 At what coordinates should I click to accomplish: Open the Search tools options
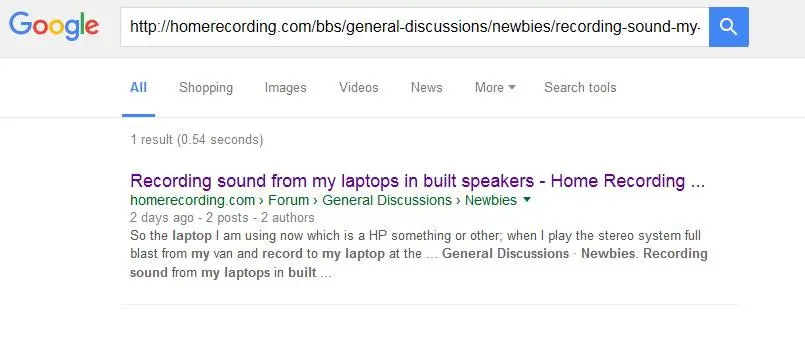click(580, 88)
